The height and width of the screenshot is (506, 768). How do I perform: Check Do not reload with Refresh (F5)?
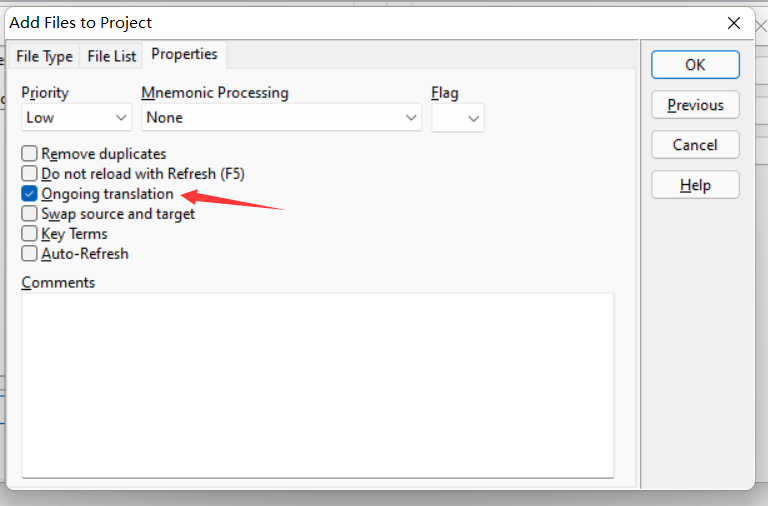30,174
